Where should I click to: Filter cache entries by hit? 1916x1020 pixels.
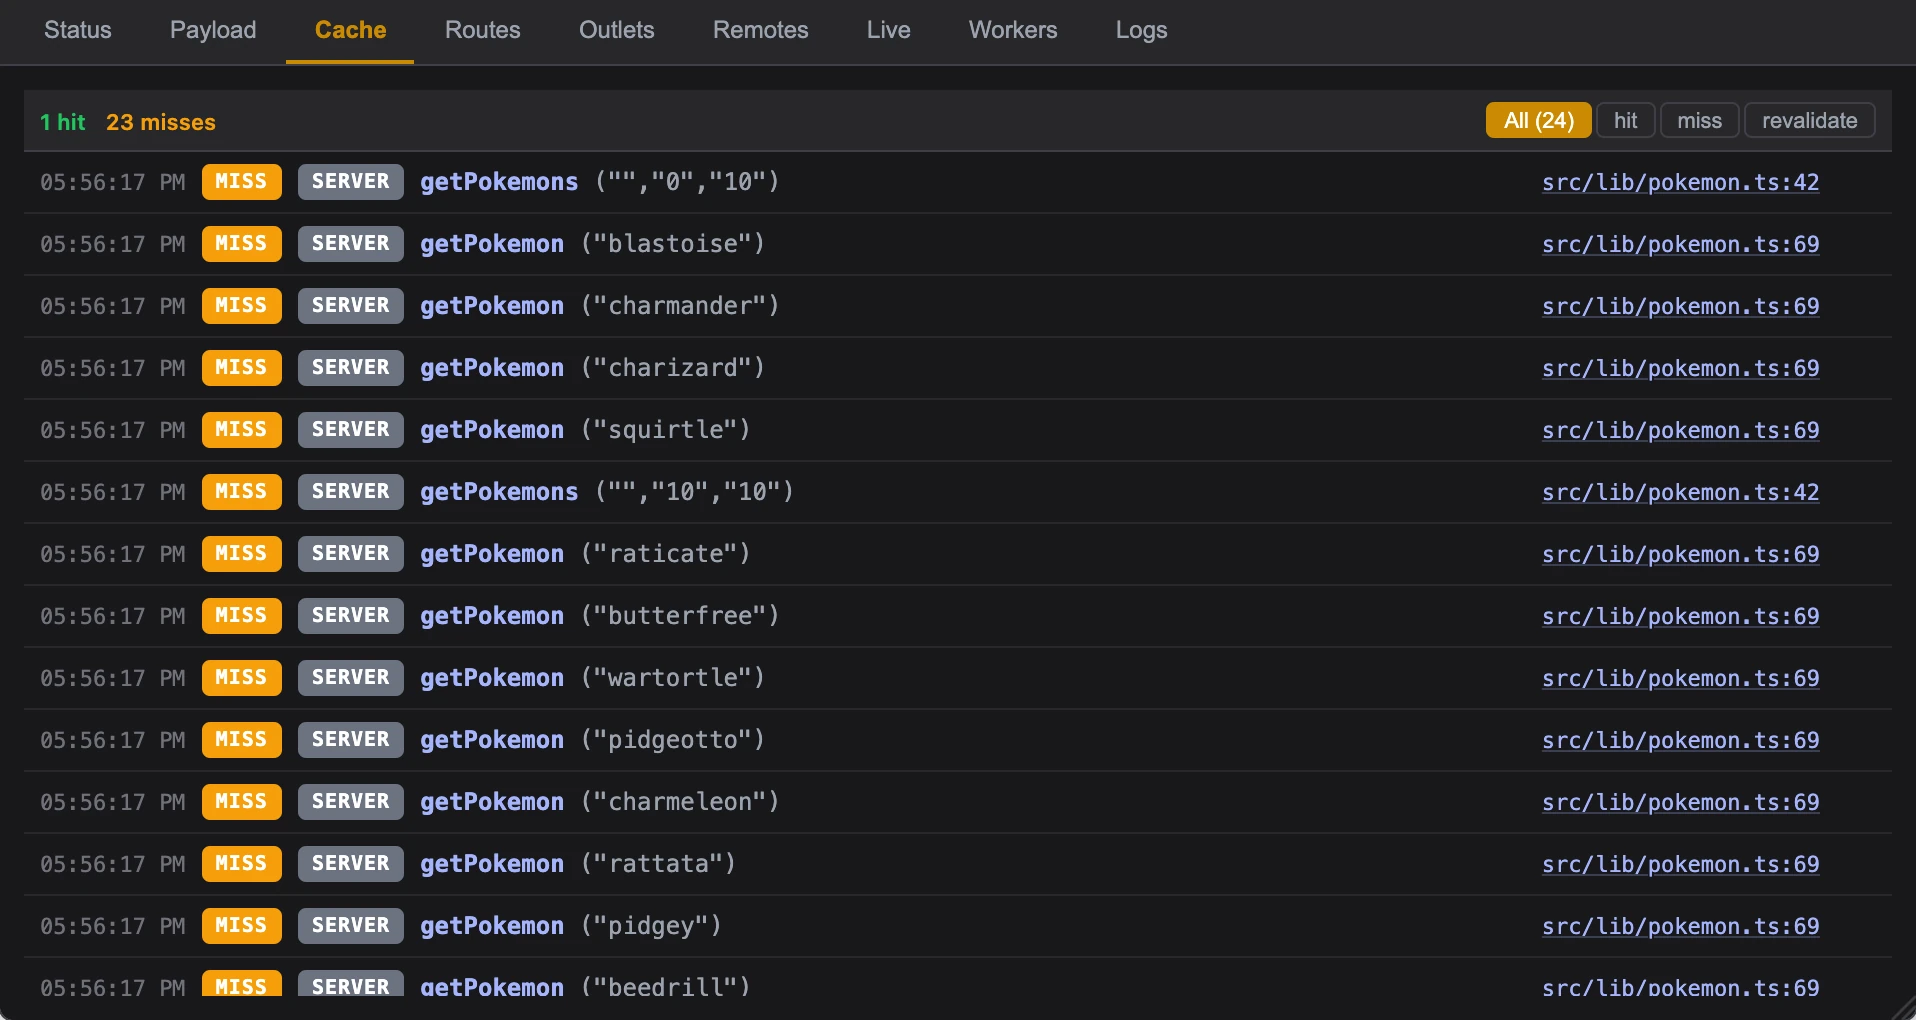(x=1625, y=121)
